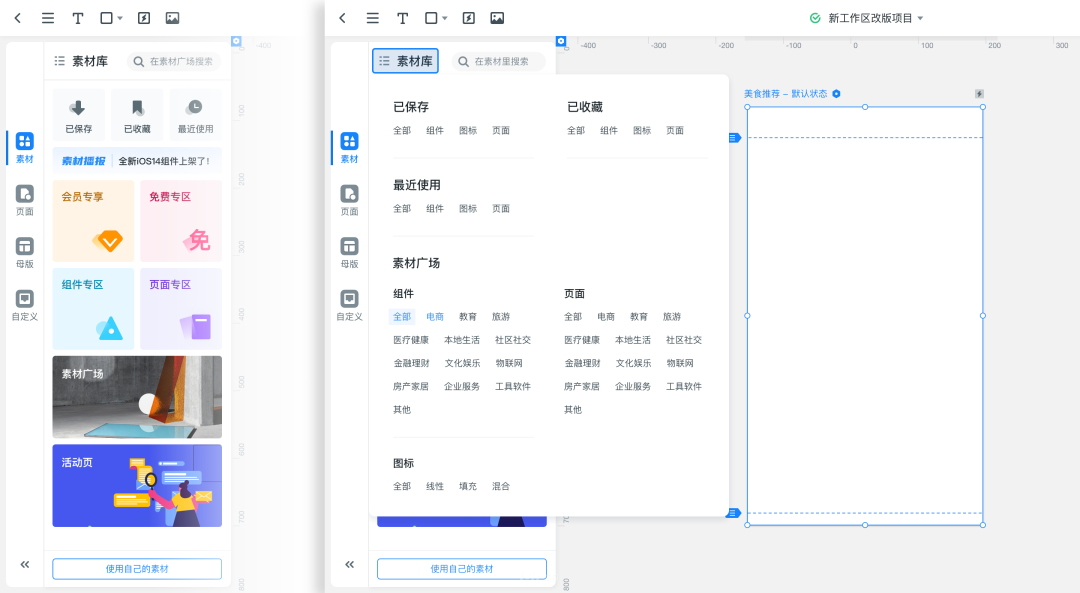The width and height of the screenshot is (1080, 593).
Task: Expand the 素材库 menu in the left window
Action: (x=81, y=61)
